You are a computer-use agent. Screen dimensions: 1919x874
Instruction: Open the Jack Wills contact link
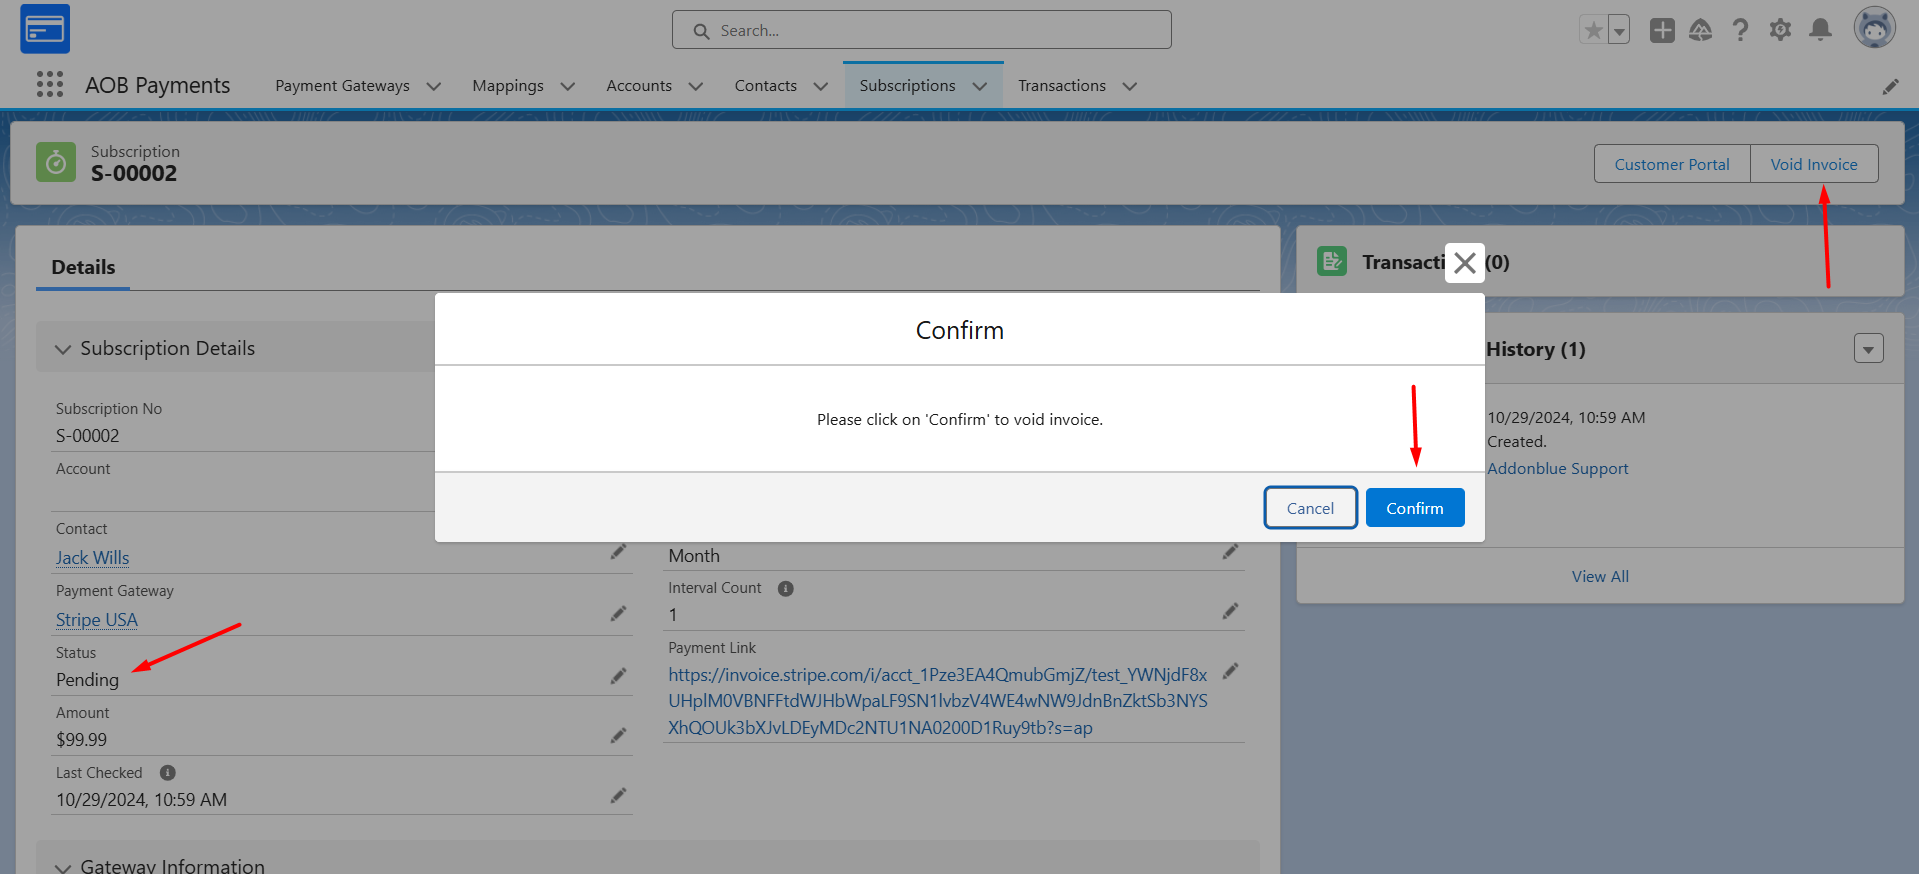[92, 558]
